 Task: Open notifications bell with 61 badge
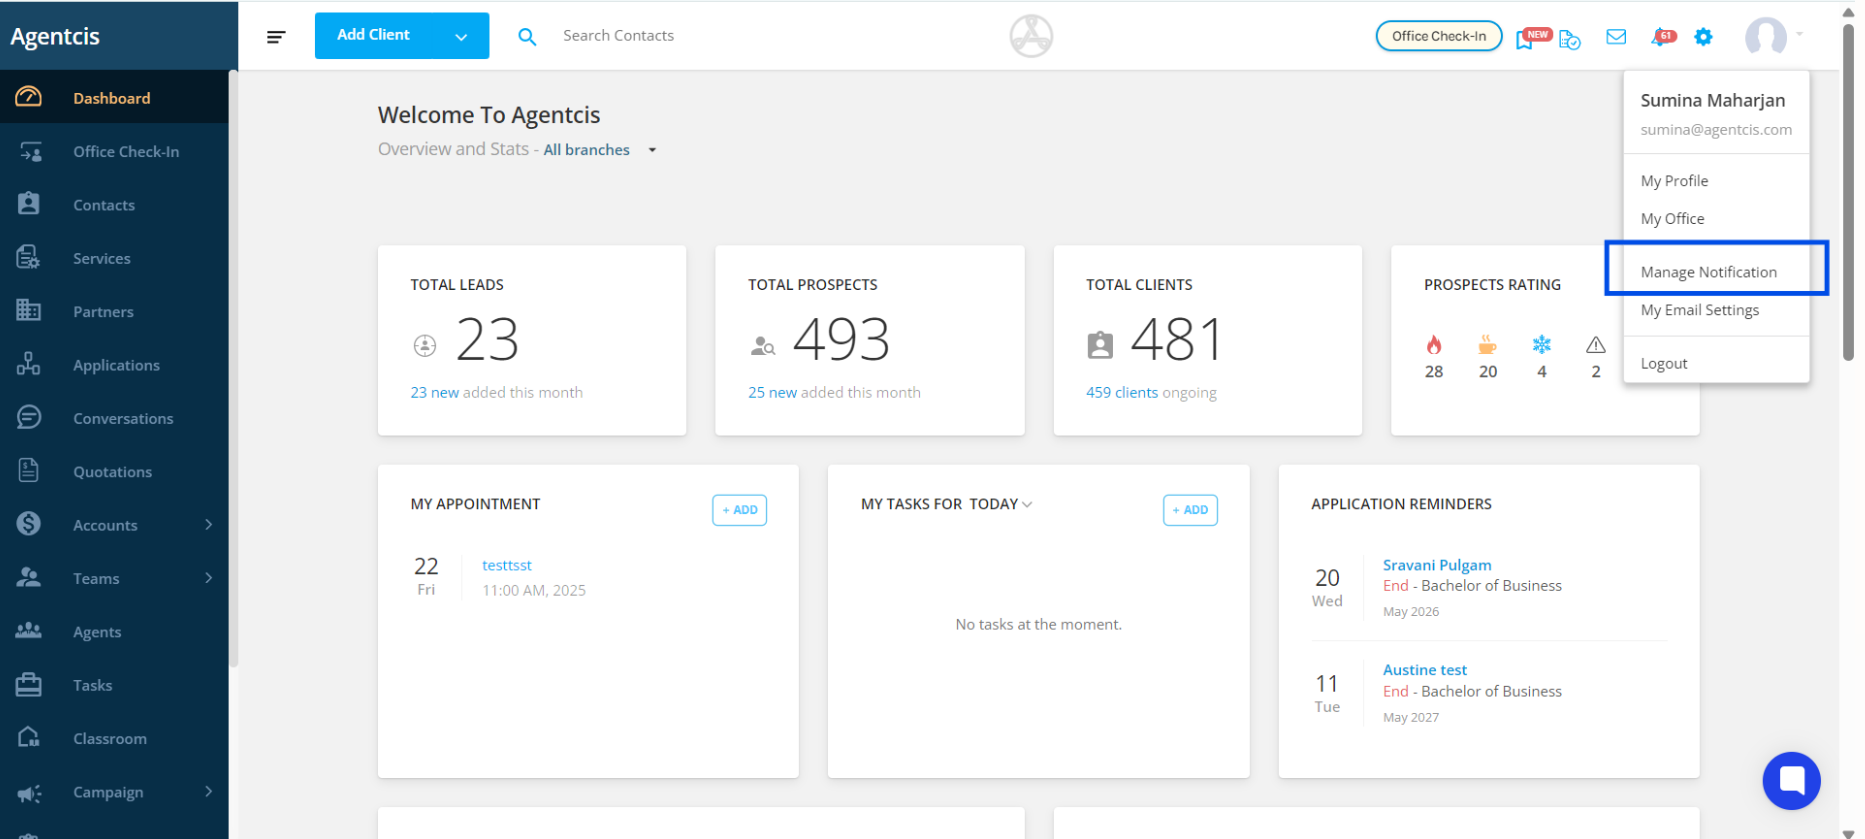pos(1662,37)
